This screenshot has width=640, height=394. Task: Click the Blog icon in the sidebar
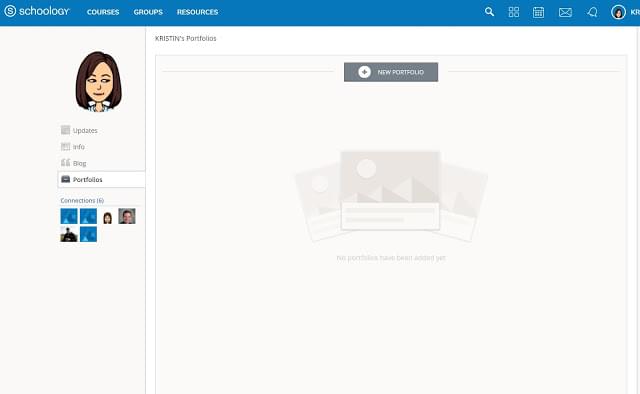pos(65,162)
